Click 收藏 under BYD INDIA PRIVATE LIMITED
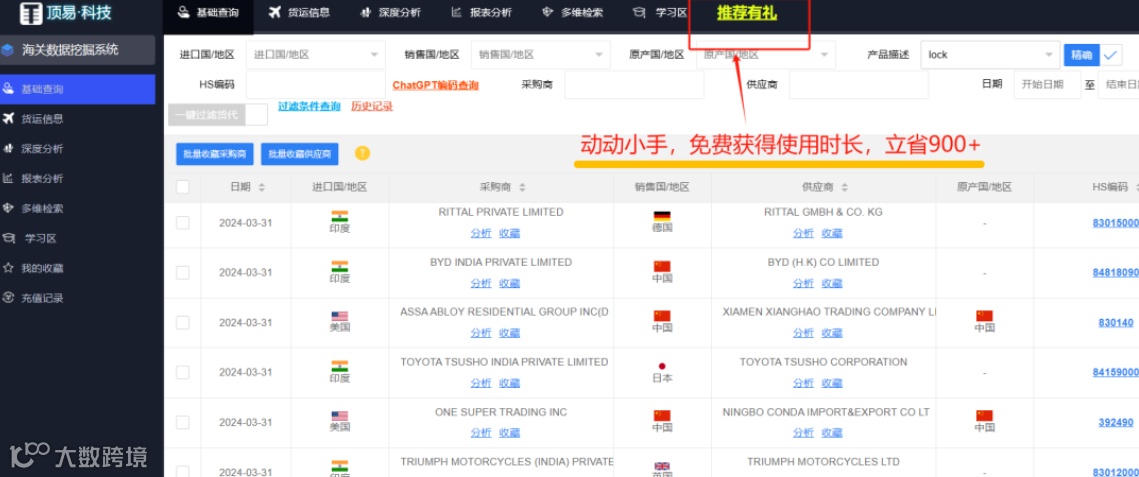1139x477 pixels. click(509, 283)
